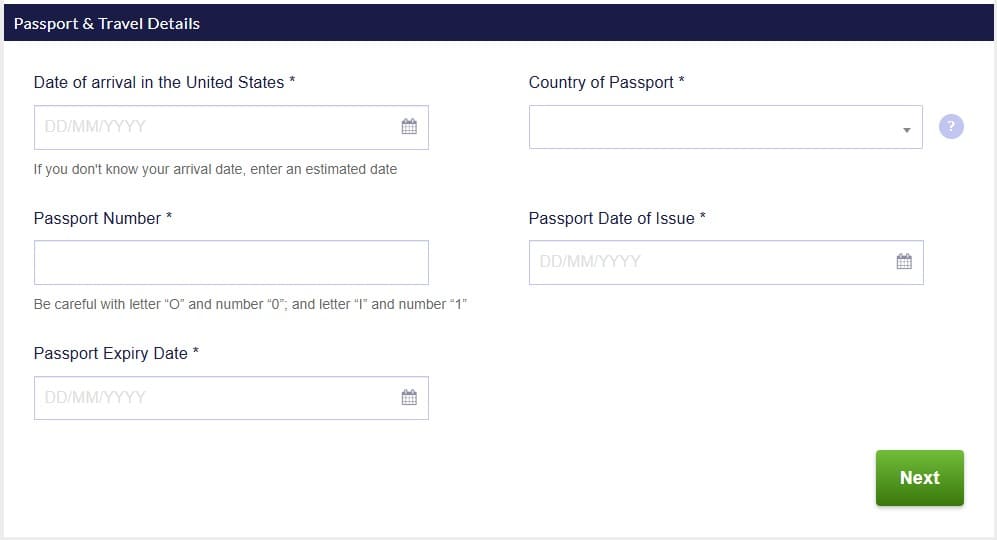The width and height of the screenshot is (997, 540).
Task: Click the question mark help icon
Action: [x=951, y=127]
